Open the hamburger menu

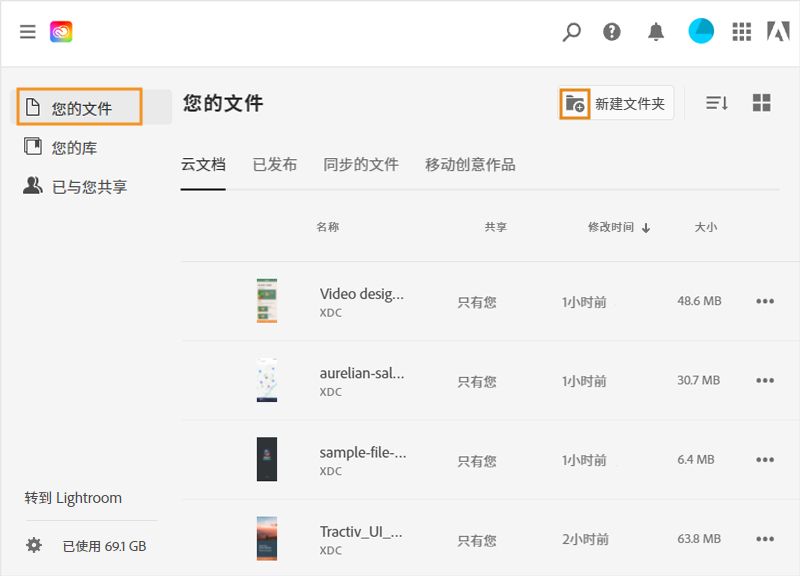pos(27,31)
